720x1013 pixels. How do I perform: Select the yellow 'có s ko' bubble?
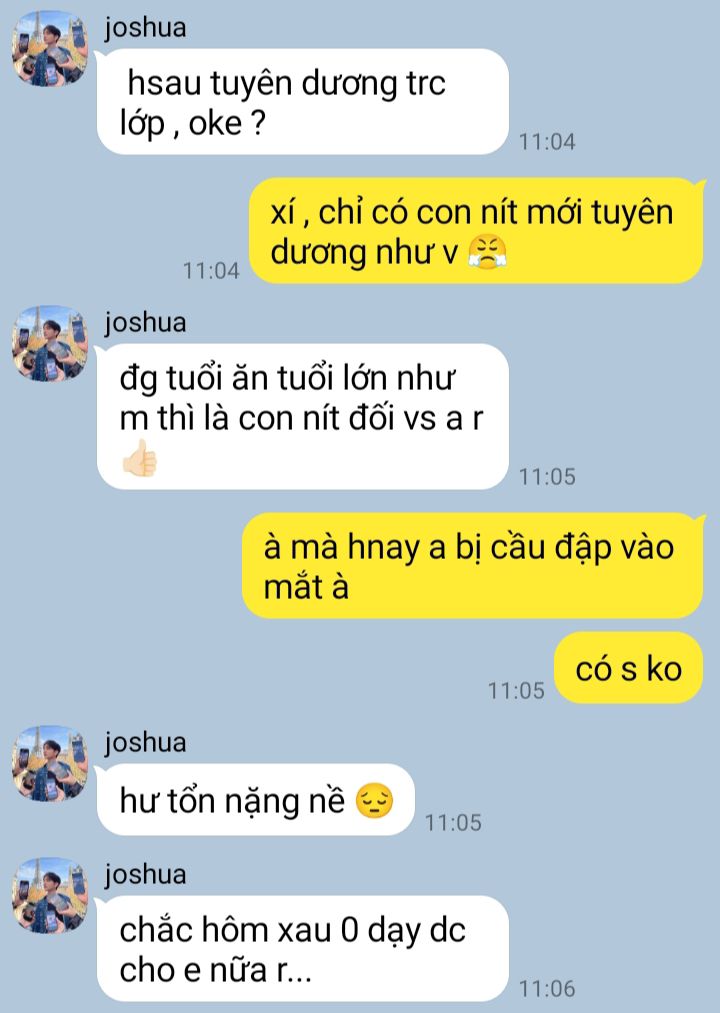click(628, 668)
